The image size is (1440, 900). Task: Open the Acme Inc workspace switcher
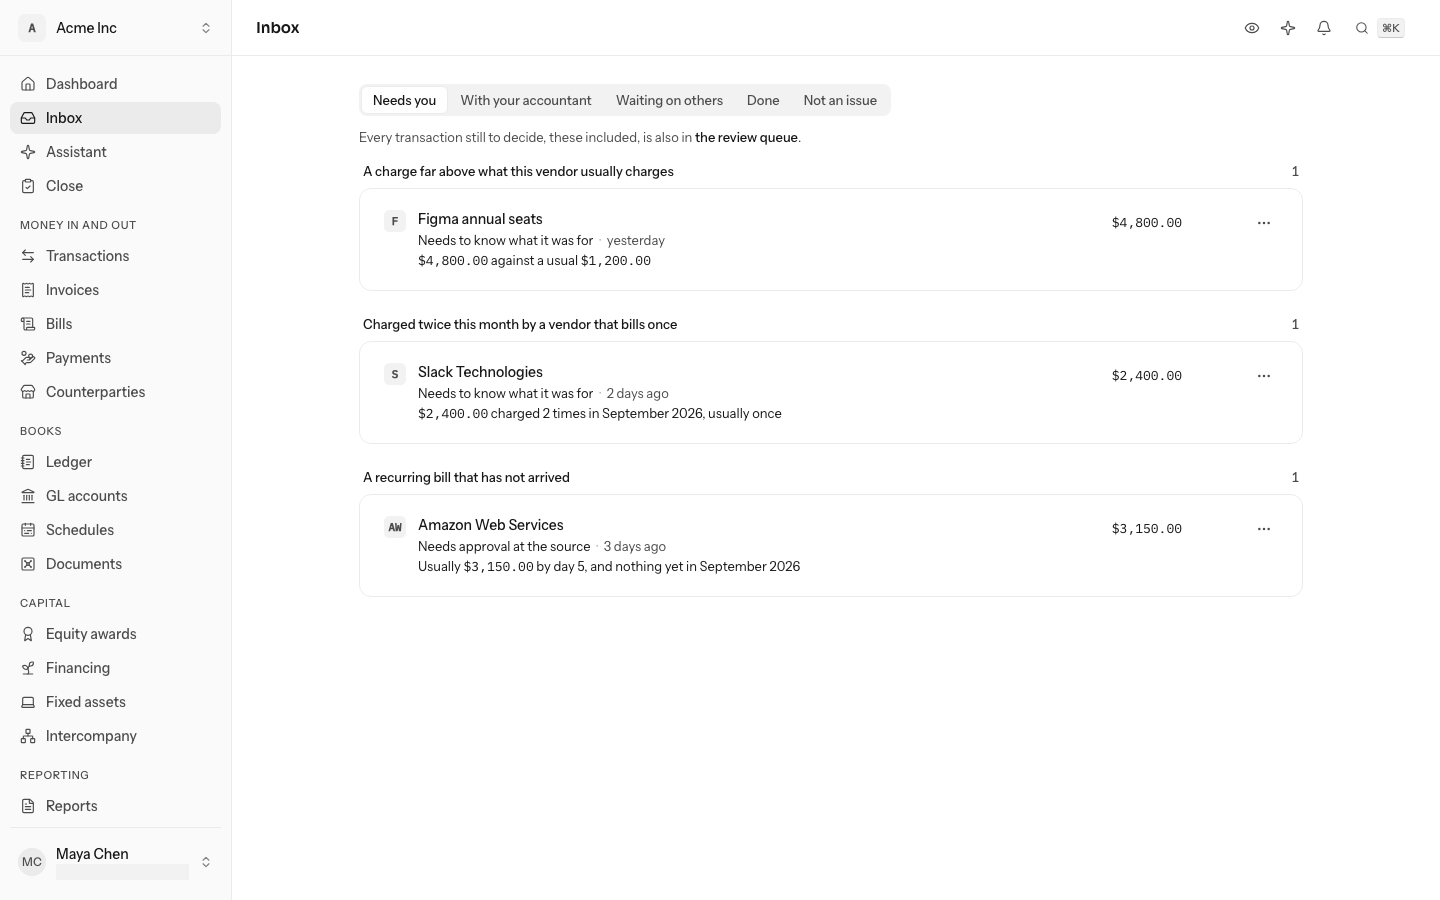(x=116, y=28)
